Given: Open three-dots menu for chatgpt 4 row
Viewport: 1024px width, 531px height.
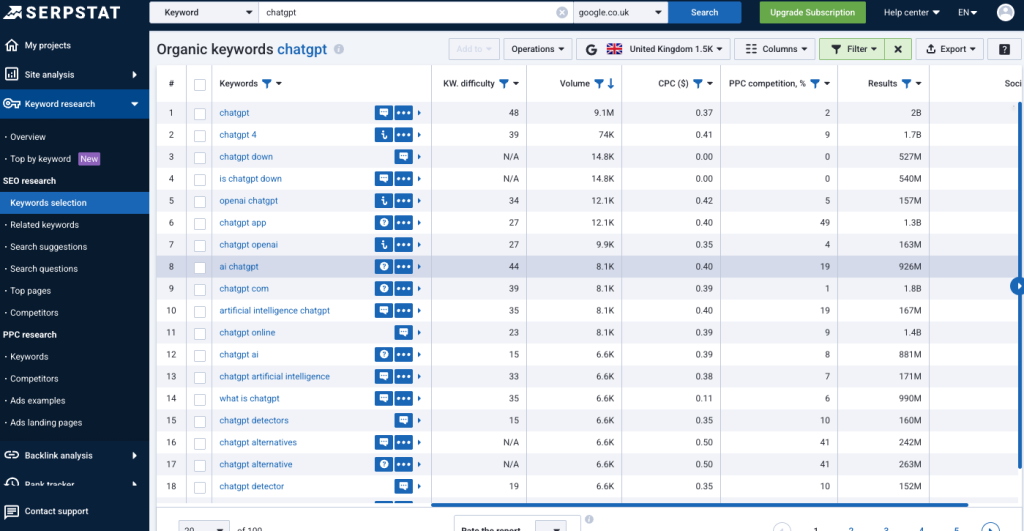Looking at the screenshot, I should [403, 135].
